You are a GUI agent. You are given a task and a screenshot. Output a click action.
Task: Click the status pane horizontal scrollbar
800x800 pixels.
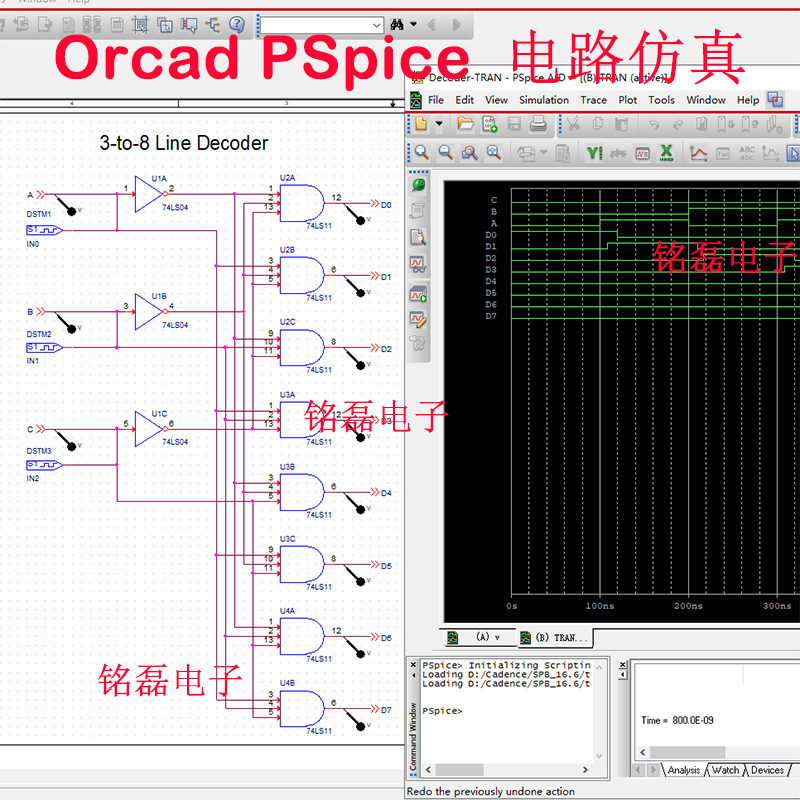[687, 752]
